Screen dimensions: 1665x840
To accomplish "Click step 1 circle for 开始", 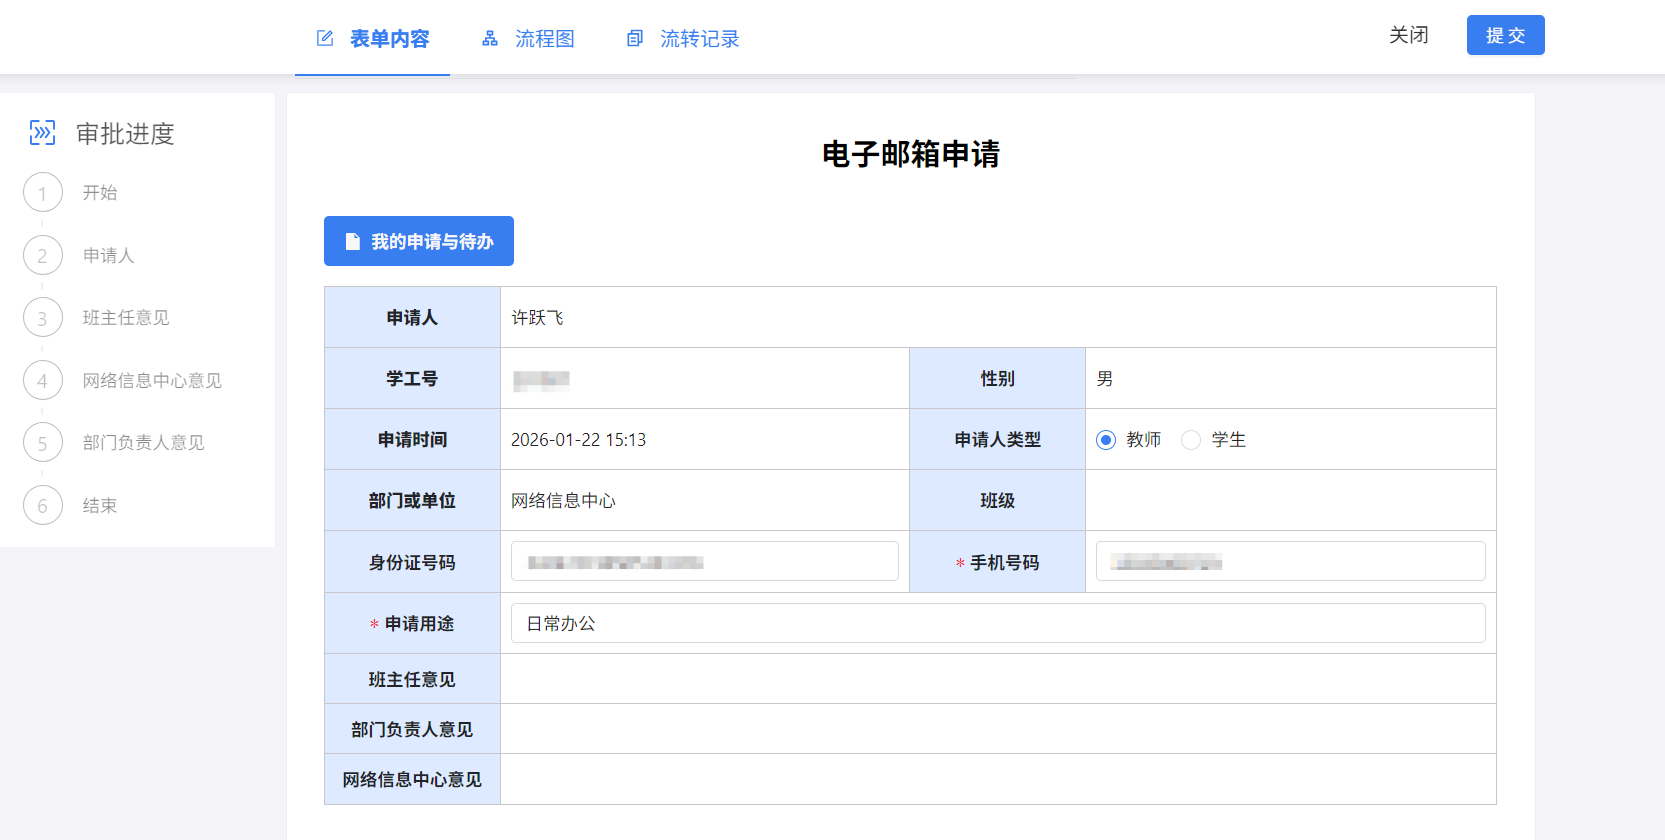I will click(43, 193).
